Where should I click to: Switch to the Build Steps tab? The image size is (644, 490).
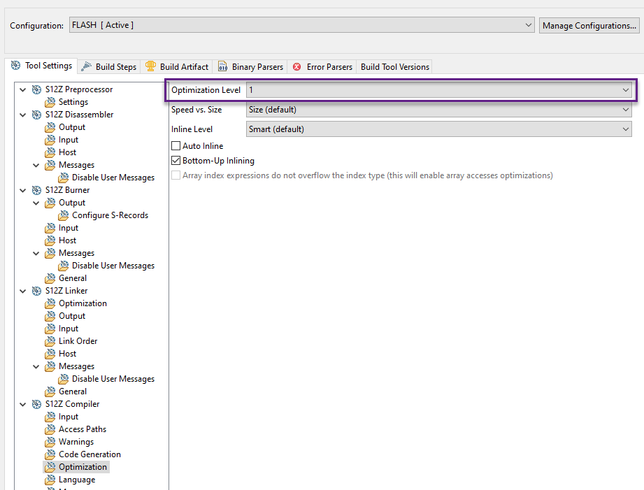[108, 67]
